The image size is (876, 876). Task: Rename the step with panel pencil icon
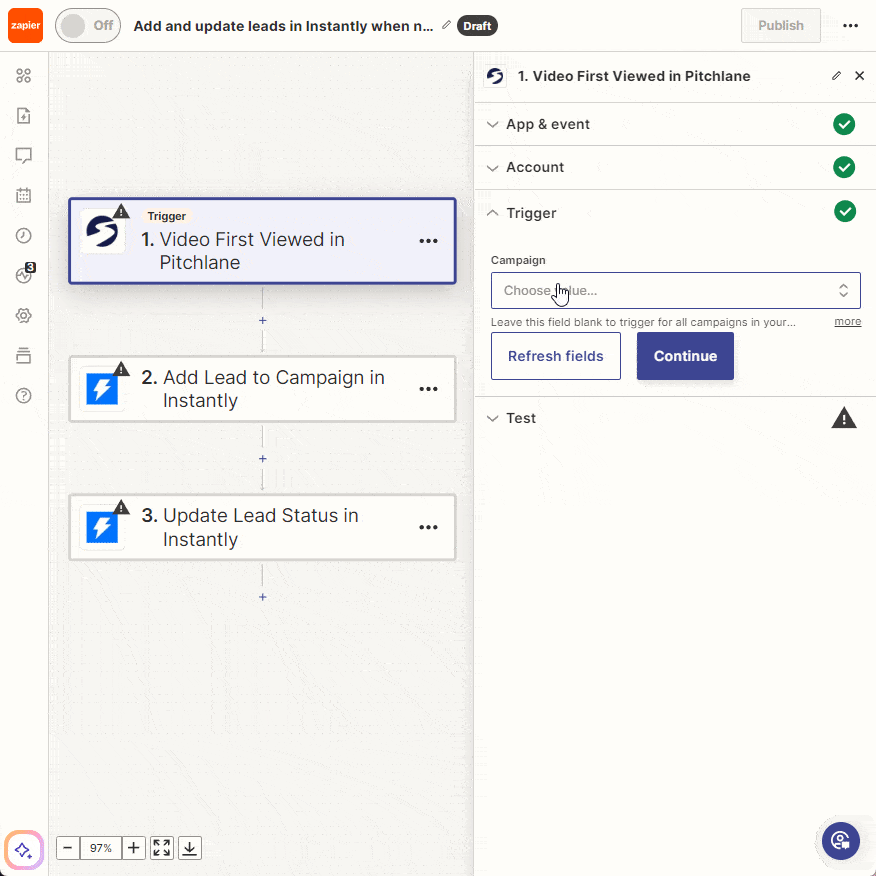836,75
